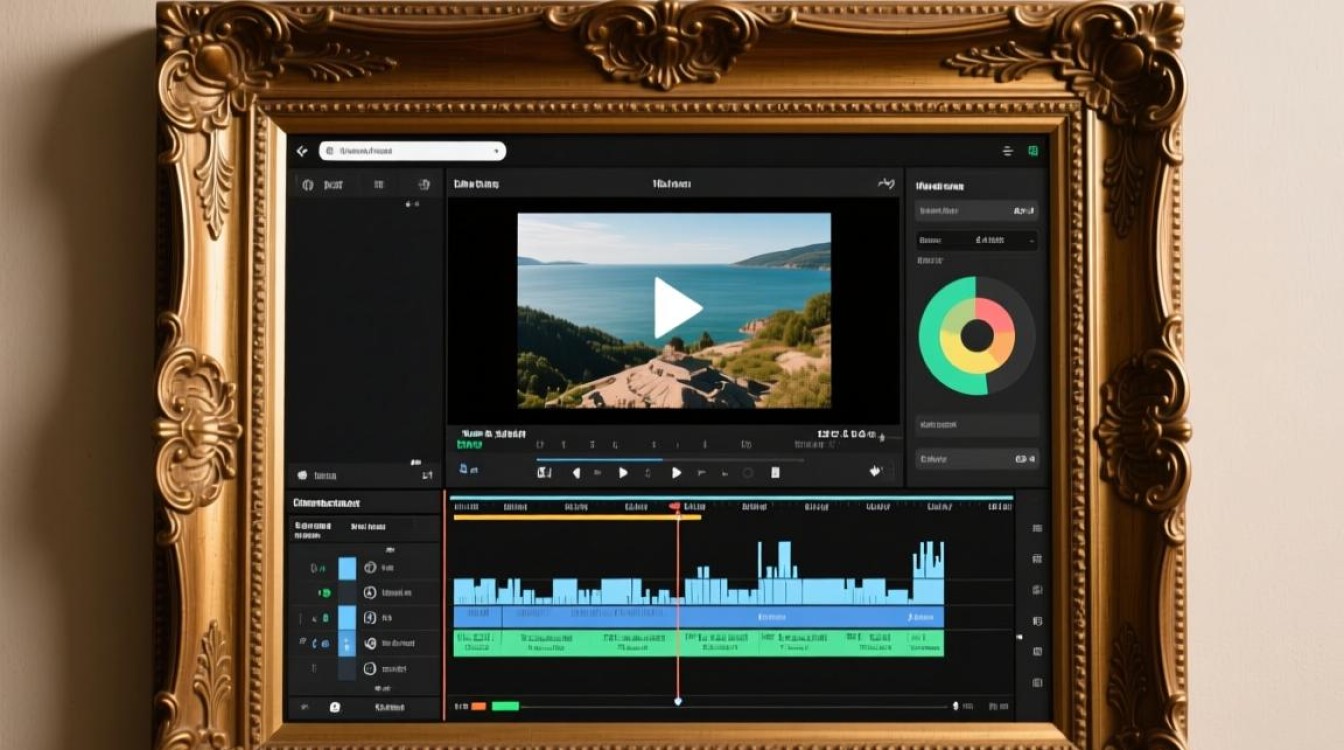Click the large white play button on the video
1344x750 pixels.
pos(677,307)
